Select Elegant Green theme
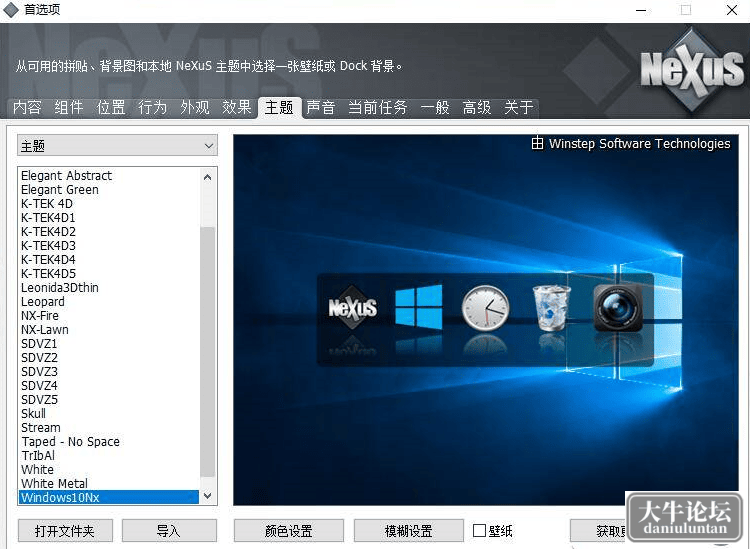The width and height of the screenshot is (750, 549). click(x=109, y=189)
